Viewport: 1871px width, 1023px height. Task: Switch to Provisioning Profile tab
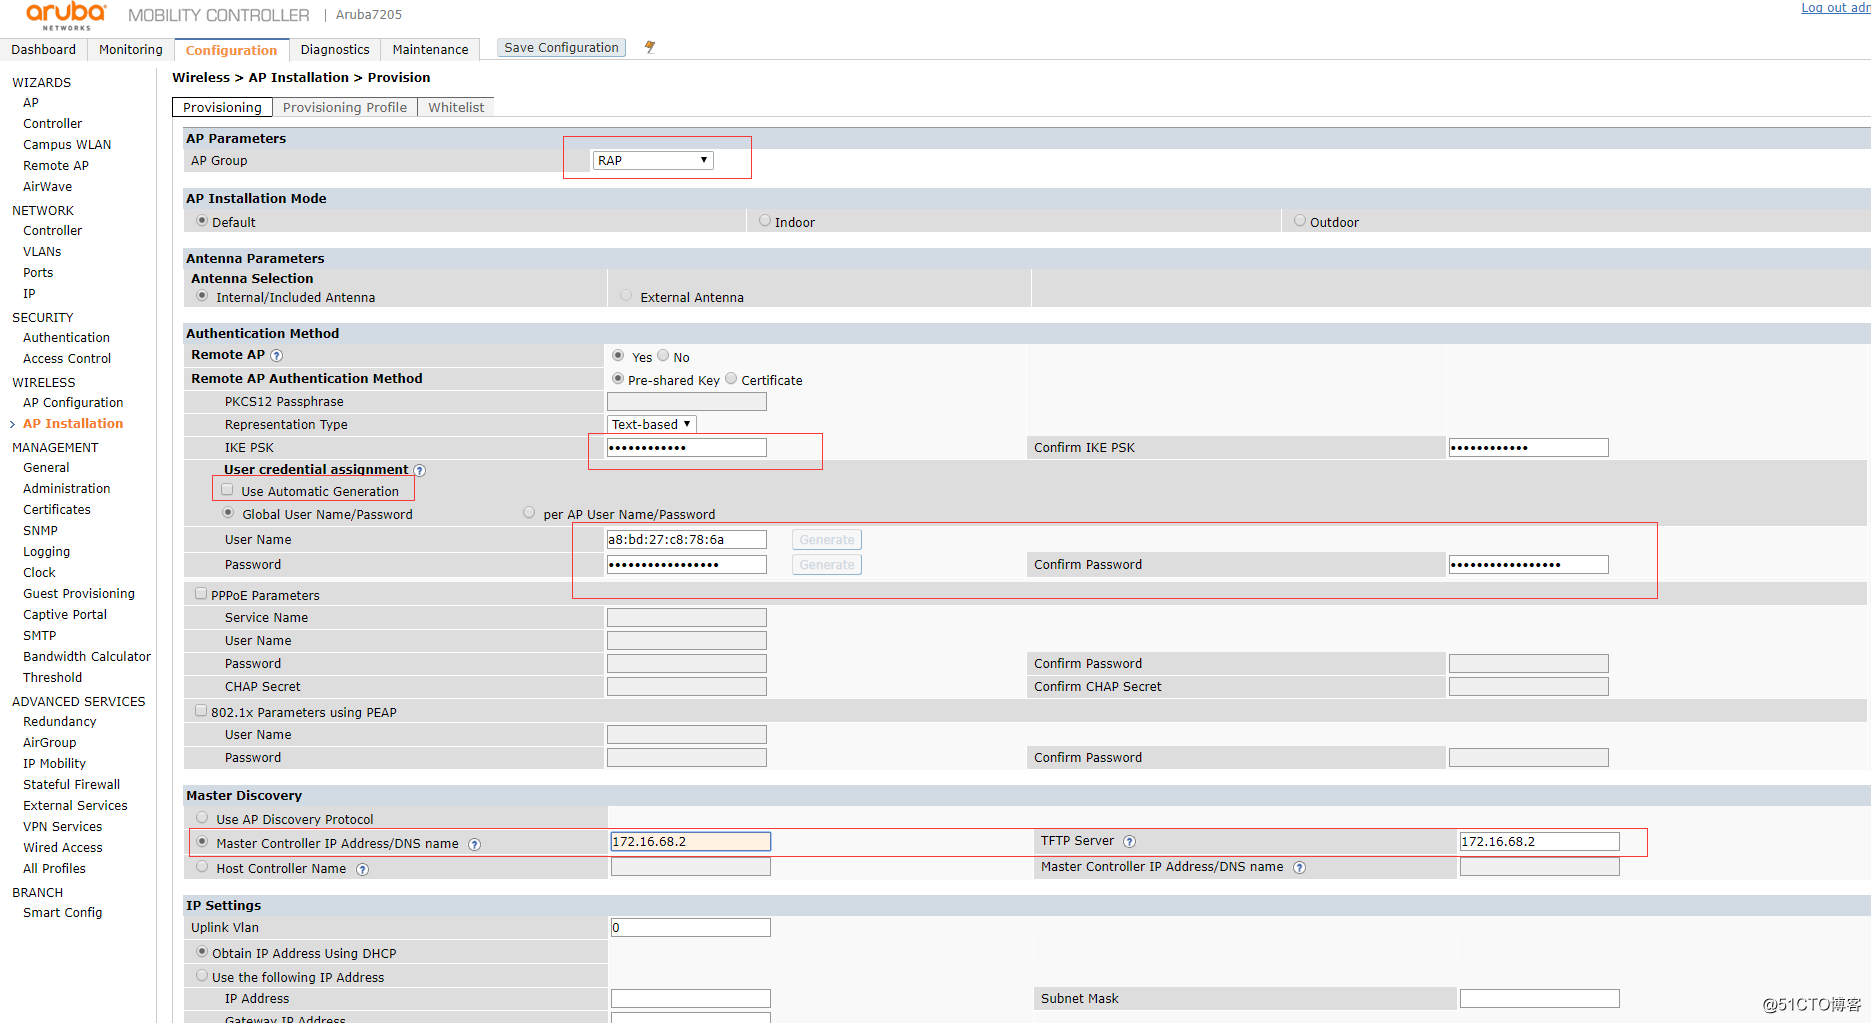pyautogui.click(x=345, y=107)
